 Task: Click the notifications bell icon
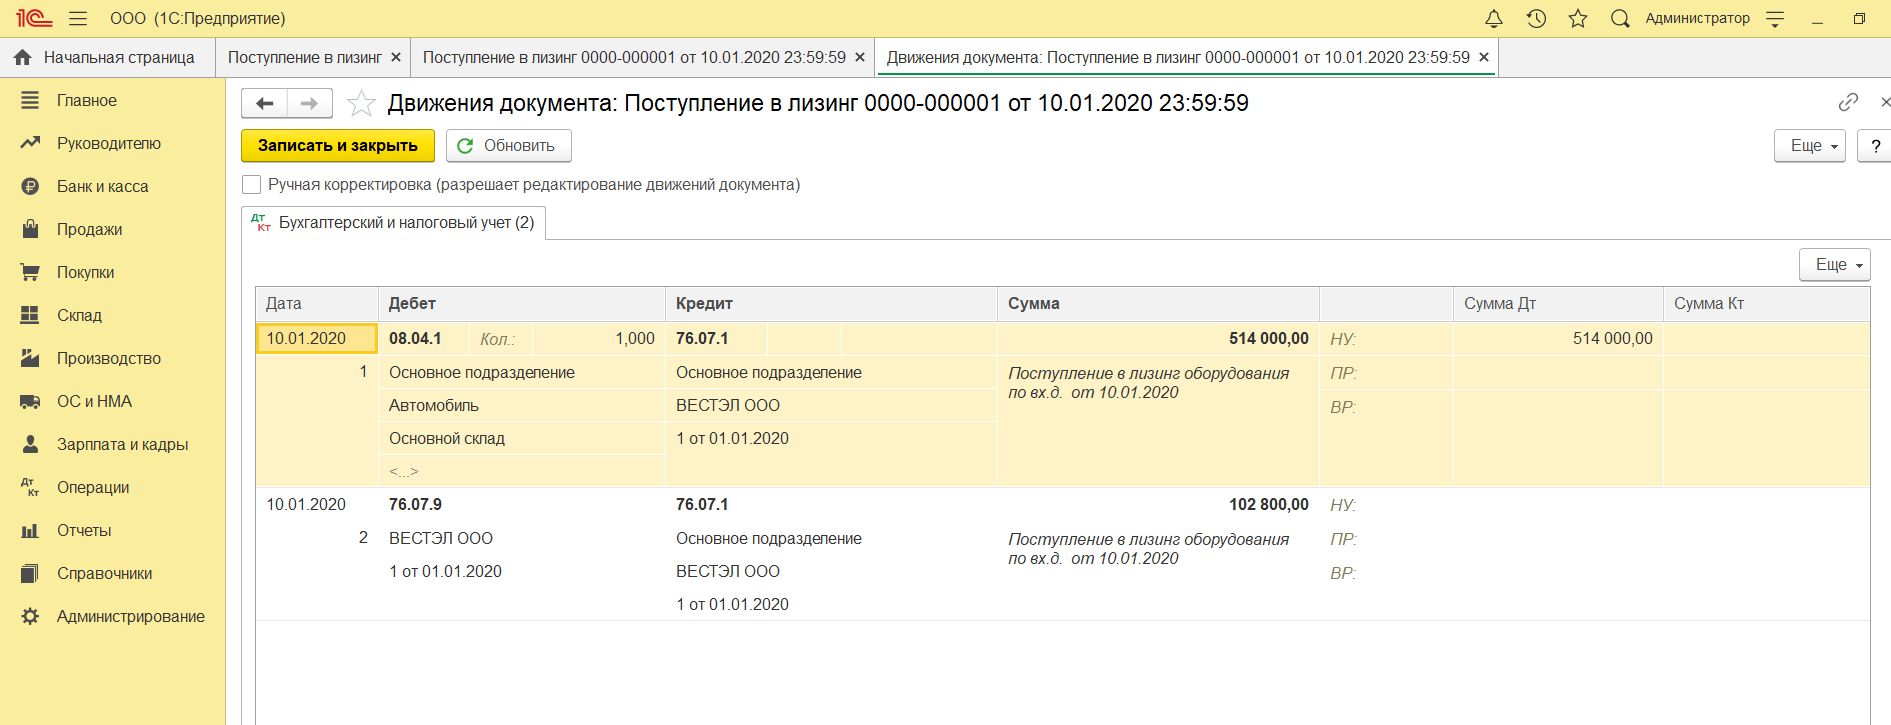click(x=1493, y=19)
